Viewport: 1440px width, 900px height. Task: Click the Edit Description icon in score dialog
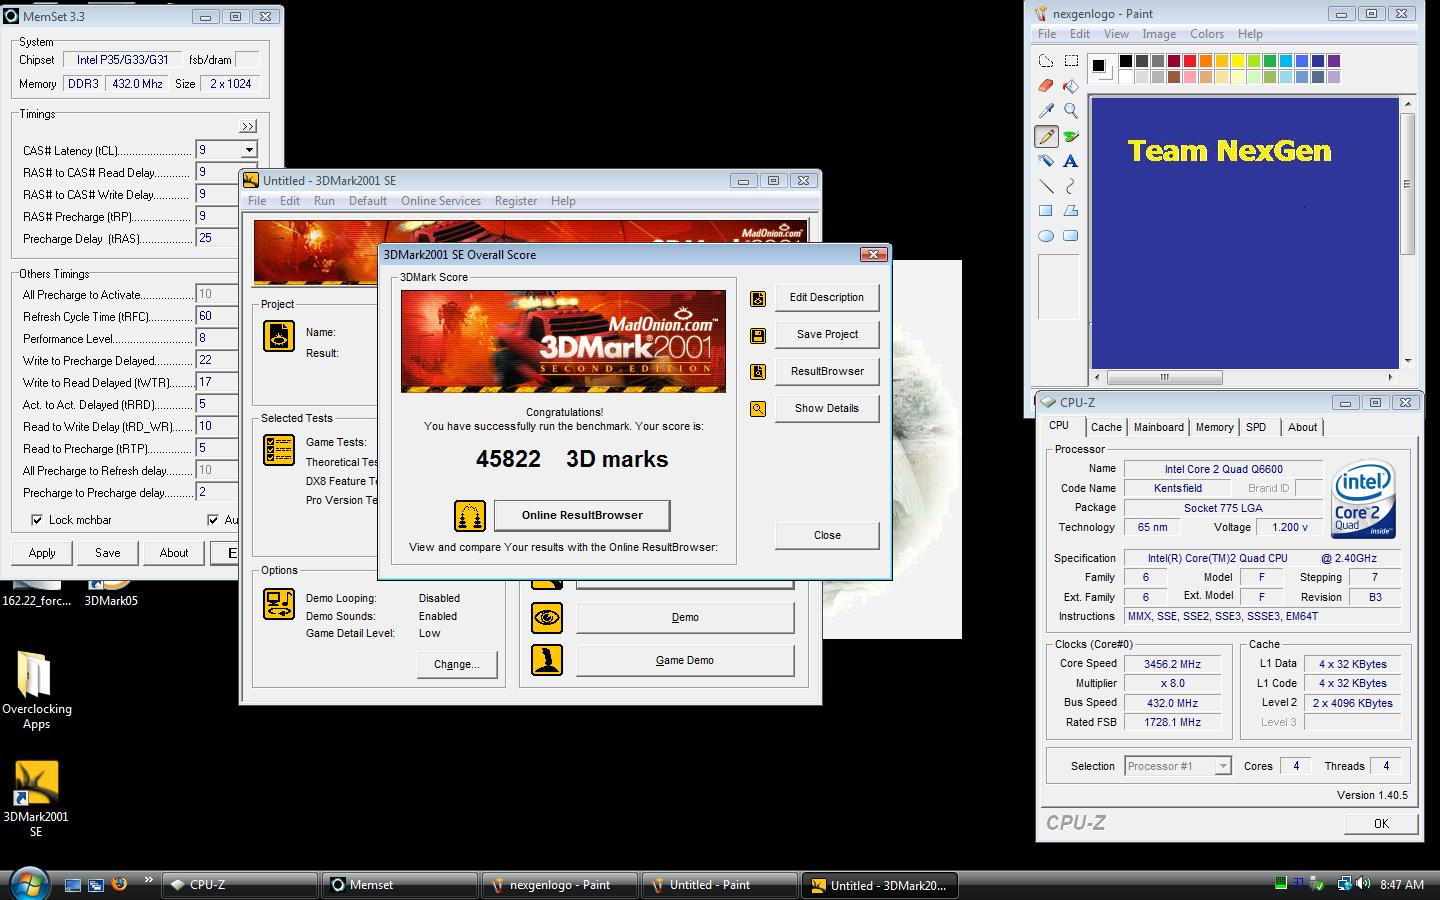point(758,298)
